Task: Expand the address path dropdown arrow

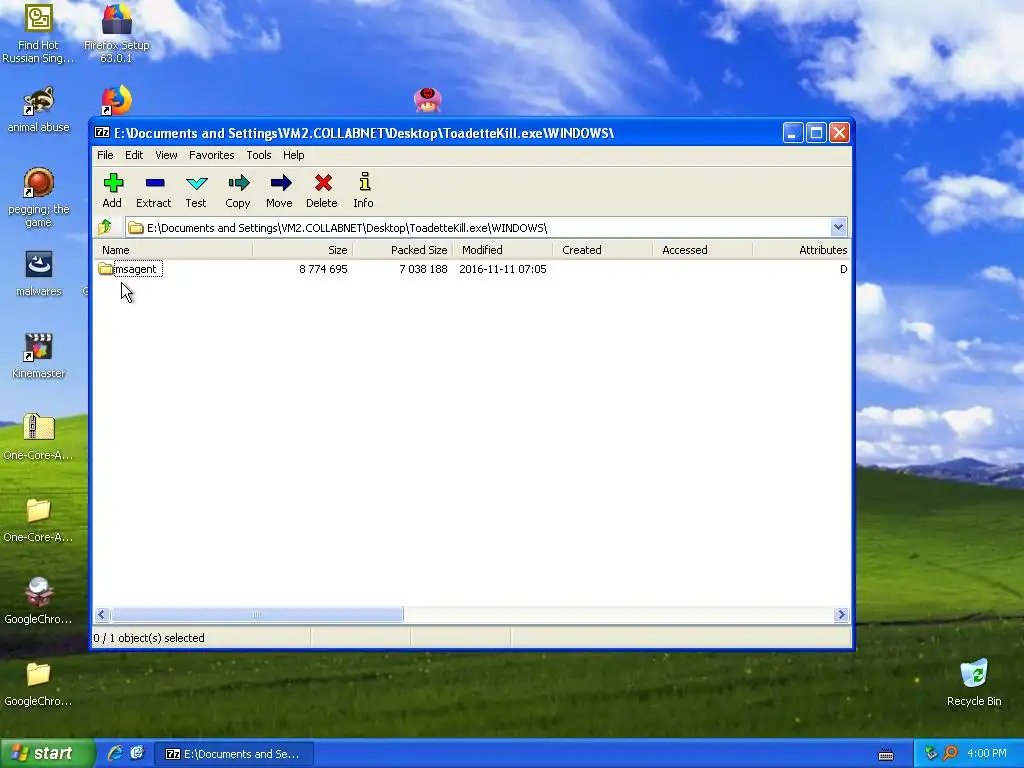Action: click(839, 227)
